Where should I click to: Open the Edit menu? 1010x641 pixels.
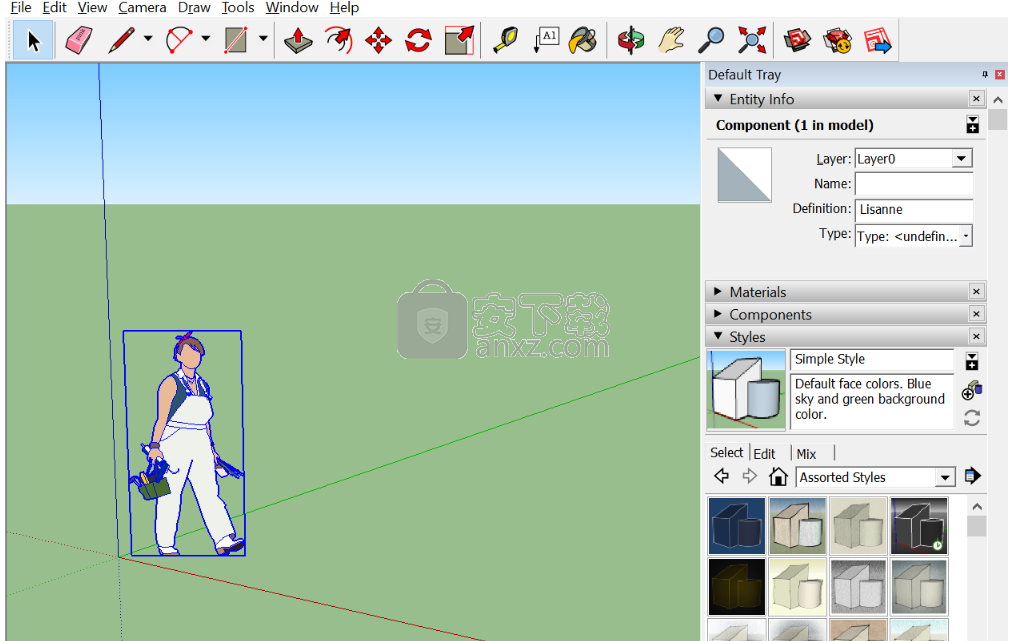tap(54, 8)
